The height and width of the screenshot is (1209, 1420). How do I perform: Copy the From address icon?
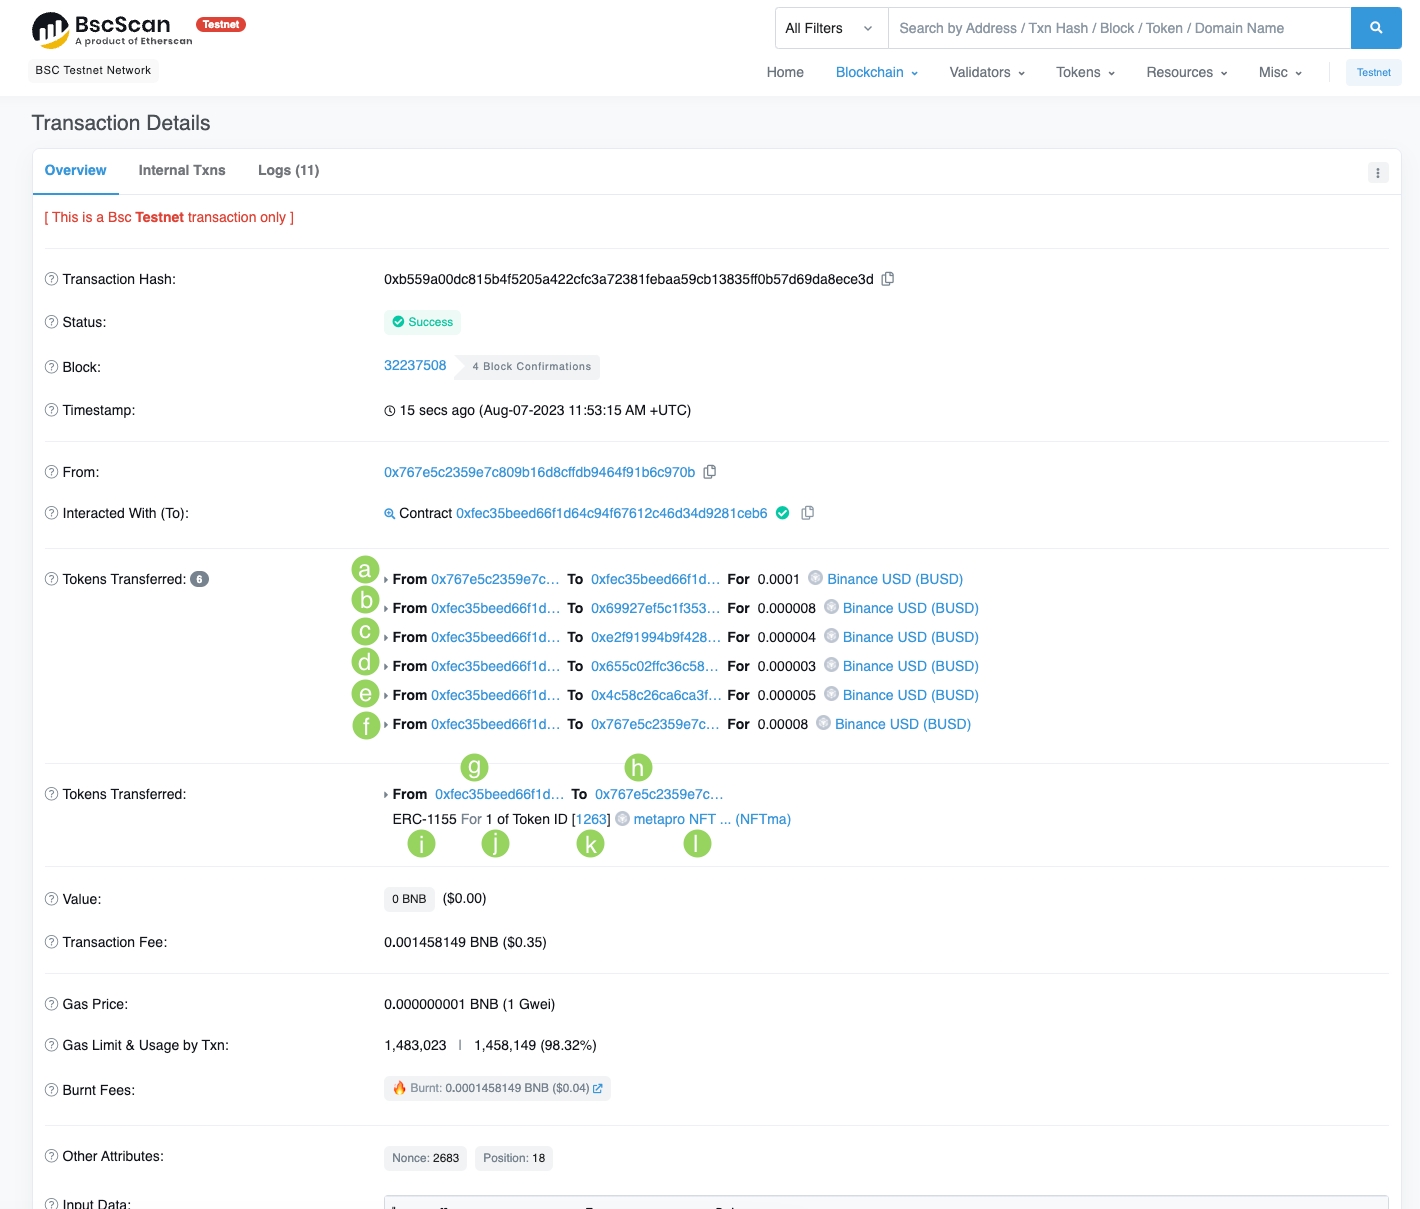click(710, 472)
